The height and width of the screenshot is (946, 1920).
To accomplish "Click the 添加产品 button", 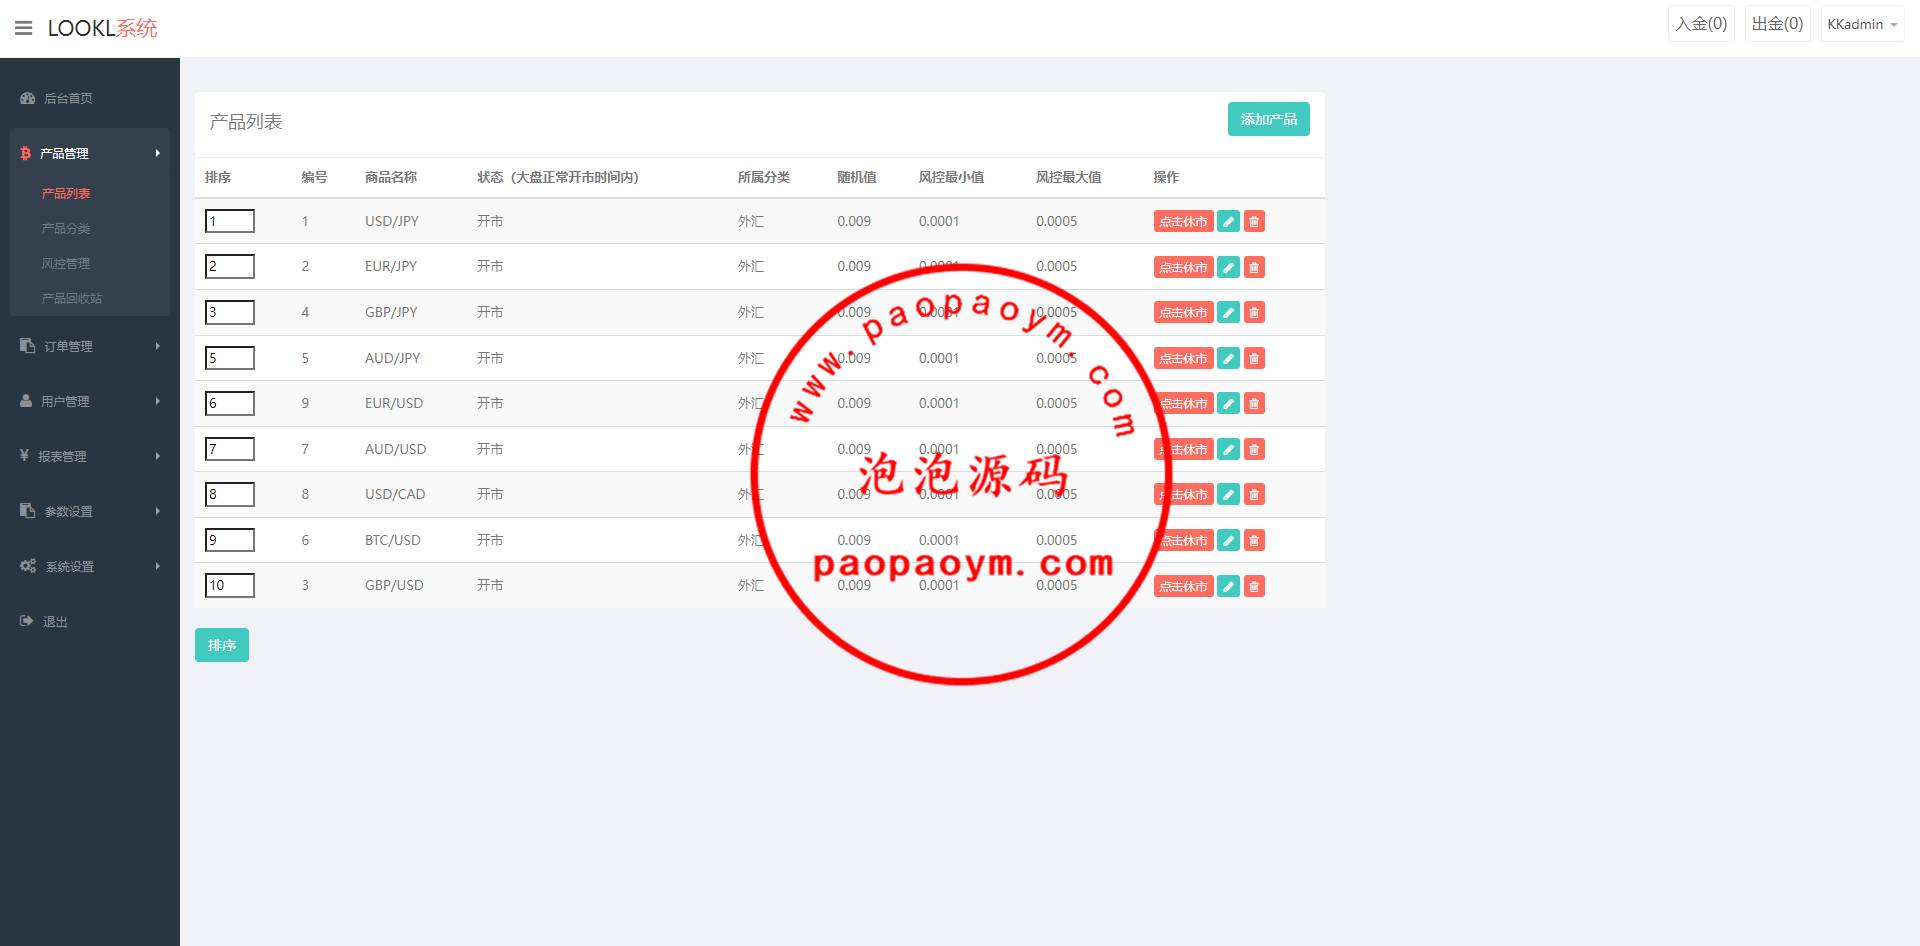I will (x=1268, y=119).
